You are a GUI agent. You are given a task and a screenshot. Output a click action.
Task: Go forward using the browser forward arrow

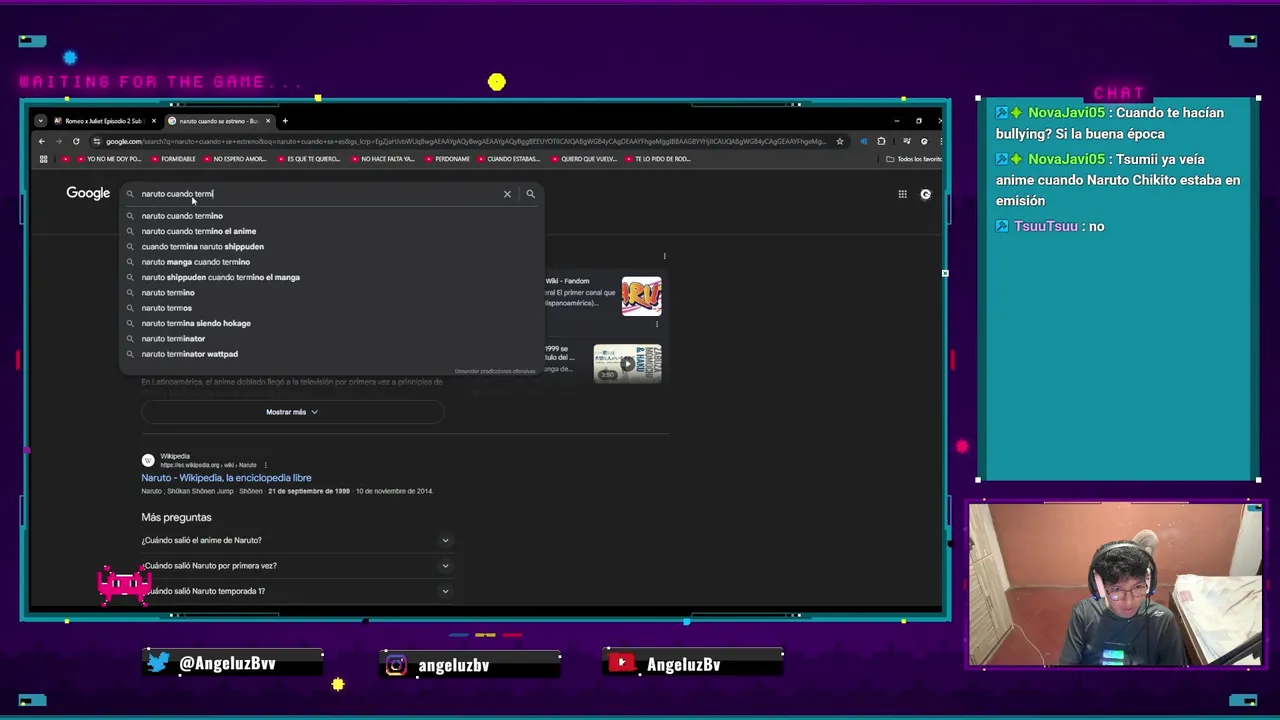click(x=59, y=141)
